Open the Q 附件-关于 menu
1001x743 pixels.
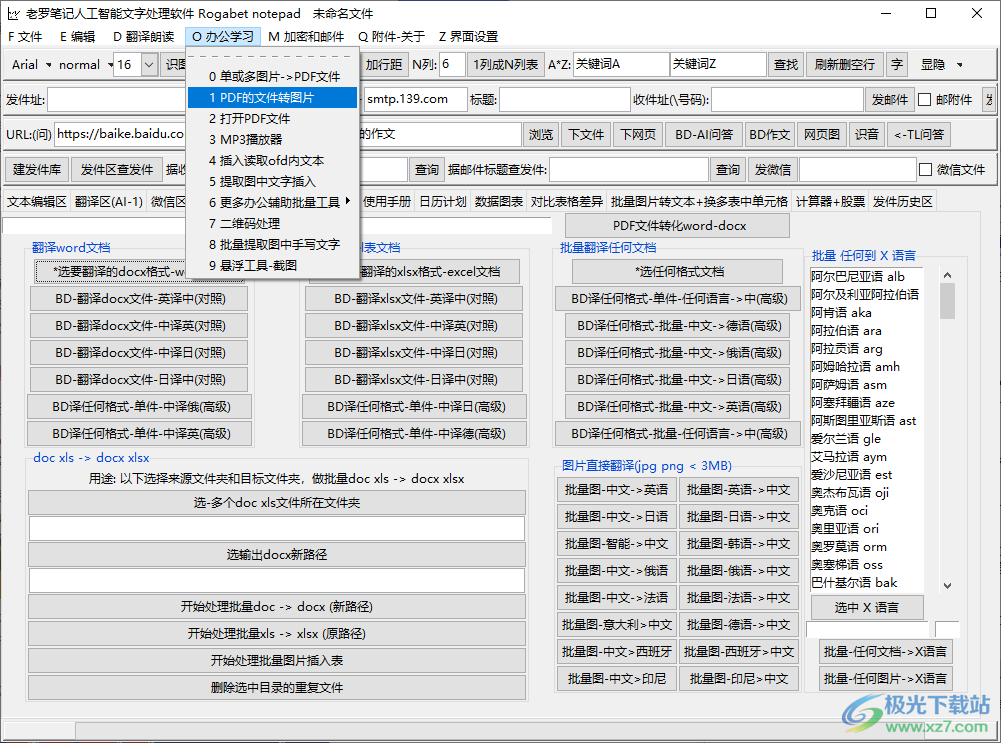391,36
